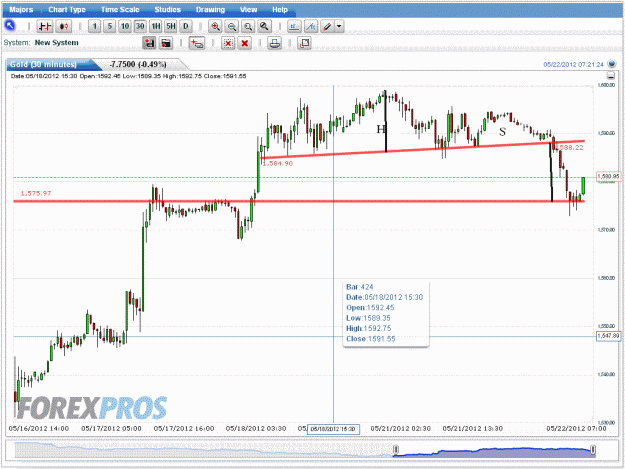The width and height of the screenshot is (625, 469).
Task: Open the Drawing menu
Action: pos(210,10)
